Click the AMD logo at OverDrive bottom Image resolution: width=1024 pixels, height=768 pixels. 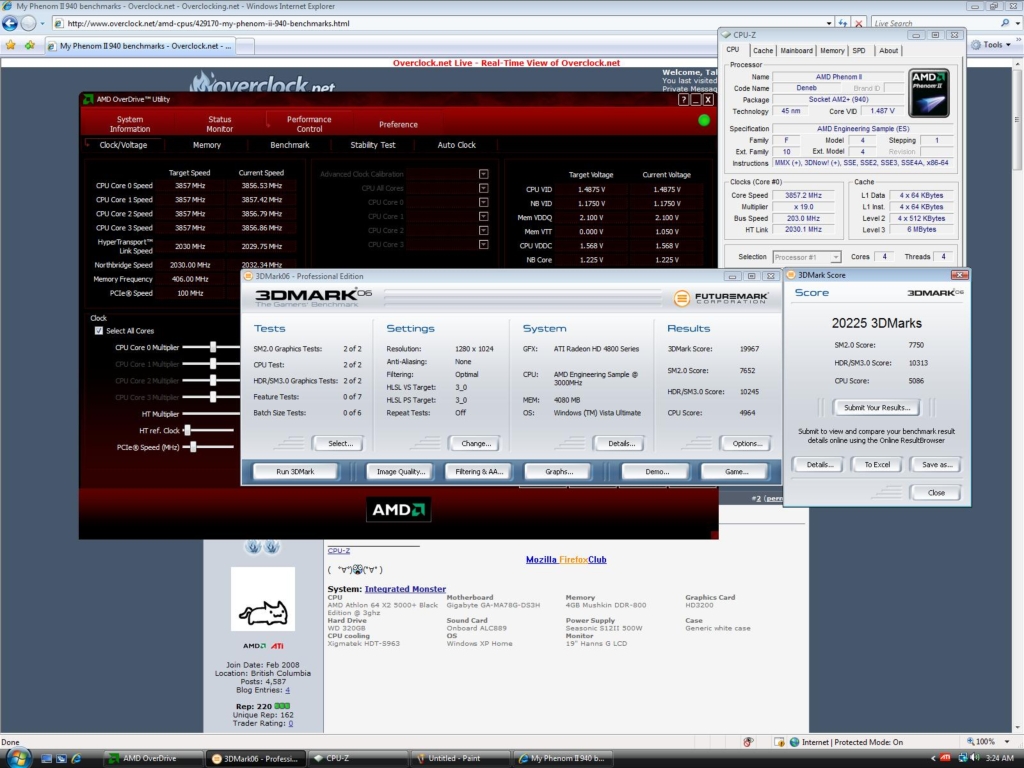point(398,509)
